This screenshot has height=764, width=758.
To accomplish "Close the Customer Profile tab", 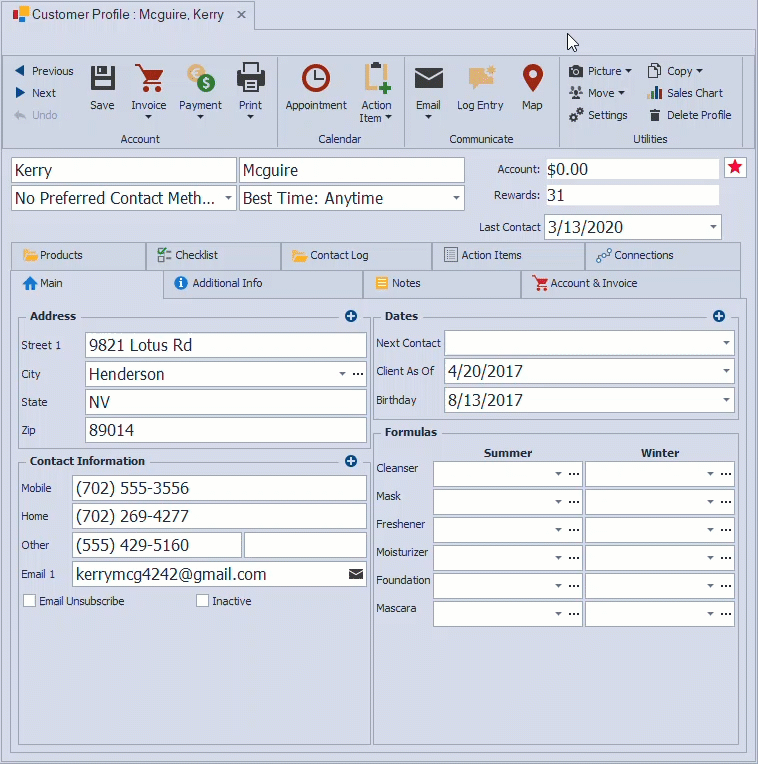I will click(x=241, y=15).
